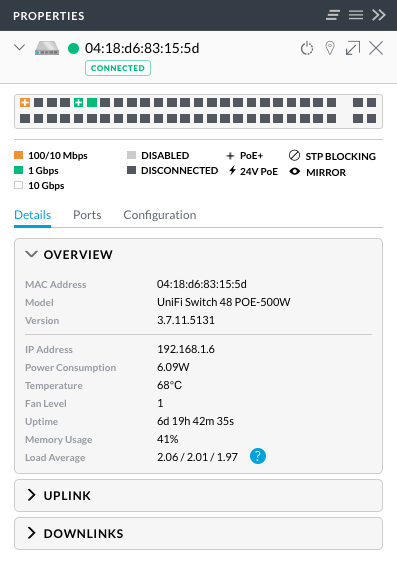Click load average '2.06 / 2.01 / 1.97'

(197, 457)
